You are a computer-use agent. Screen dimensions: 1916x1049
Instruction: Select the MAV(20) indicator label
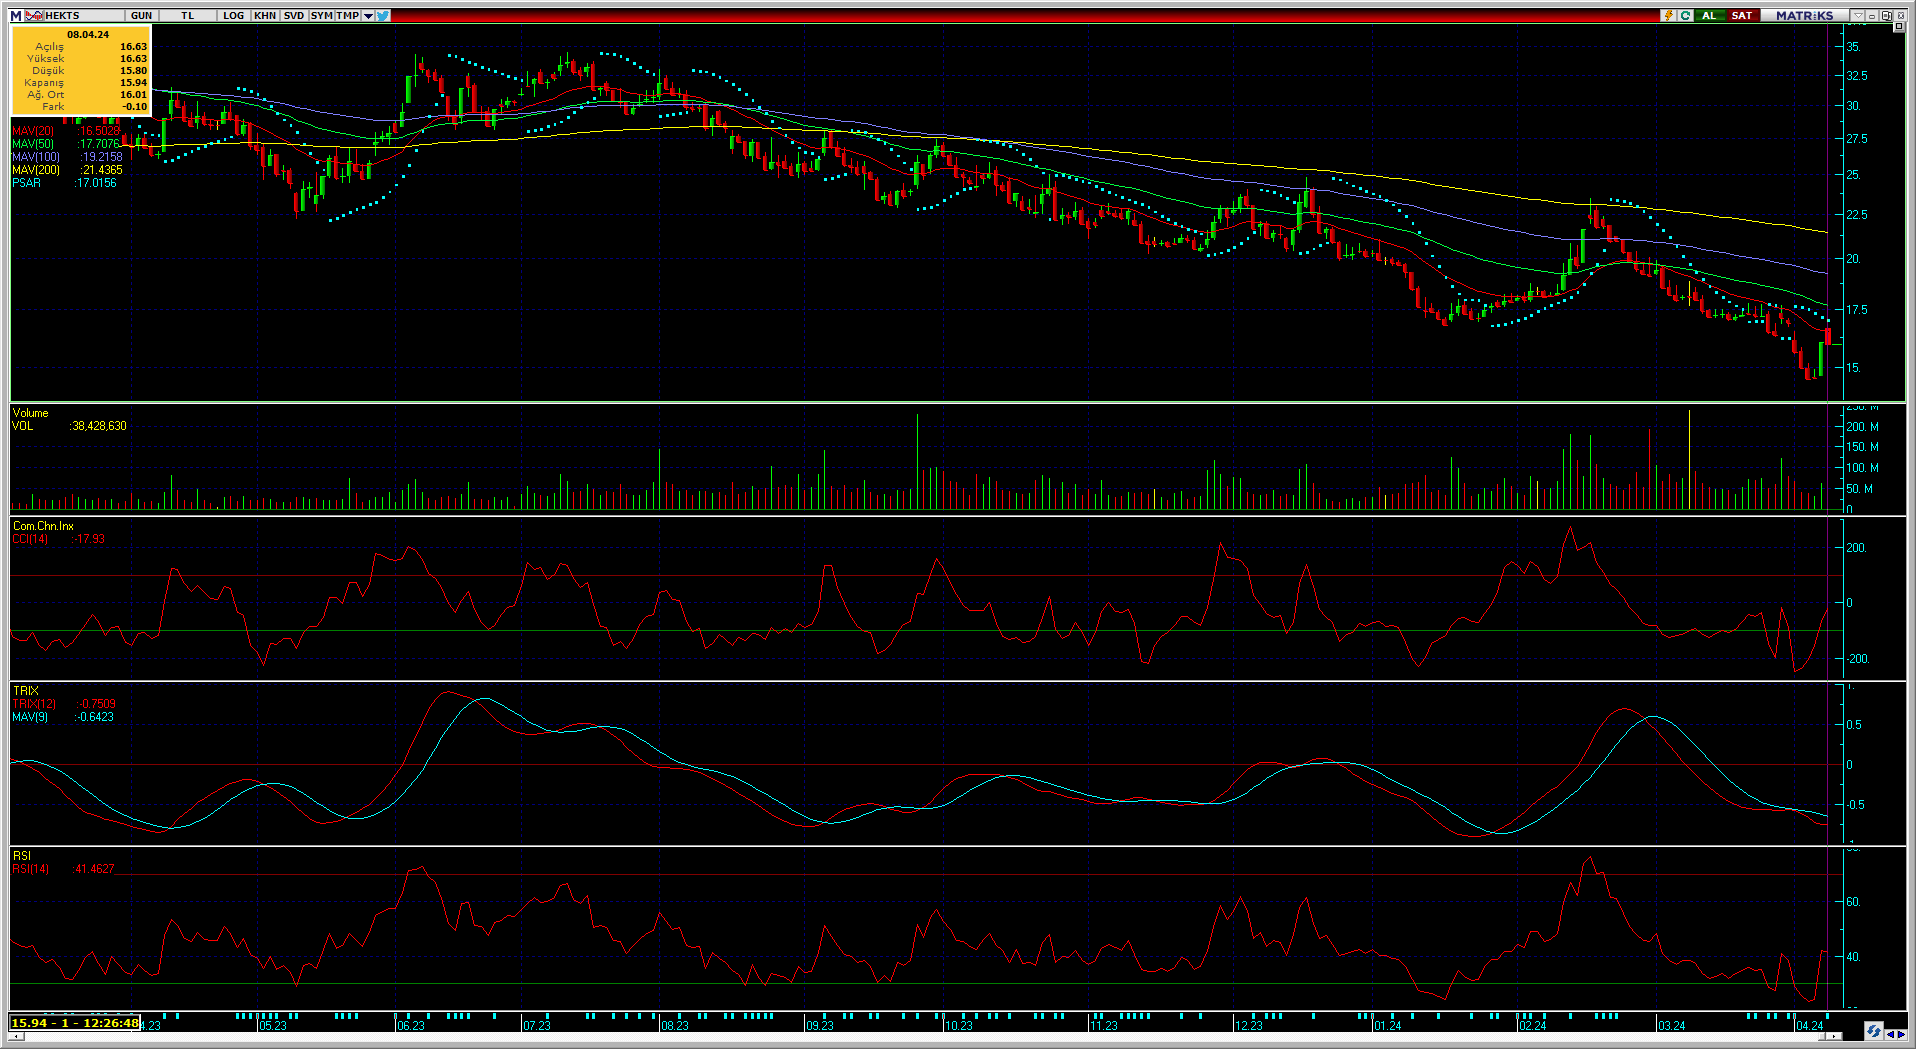(x=34, y=131)
